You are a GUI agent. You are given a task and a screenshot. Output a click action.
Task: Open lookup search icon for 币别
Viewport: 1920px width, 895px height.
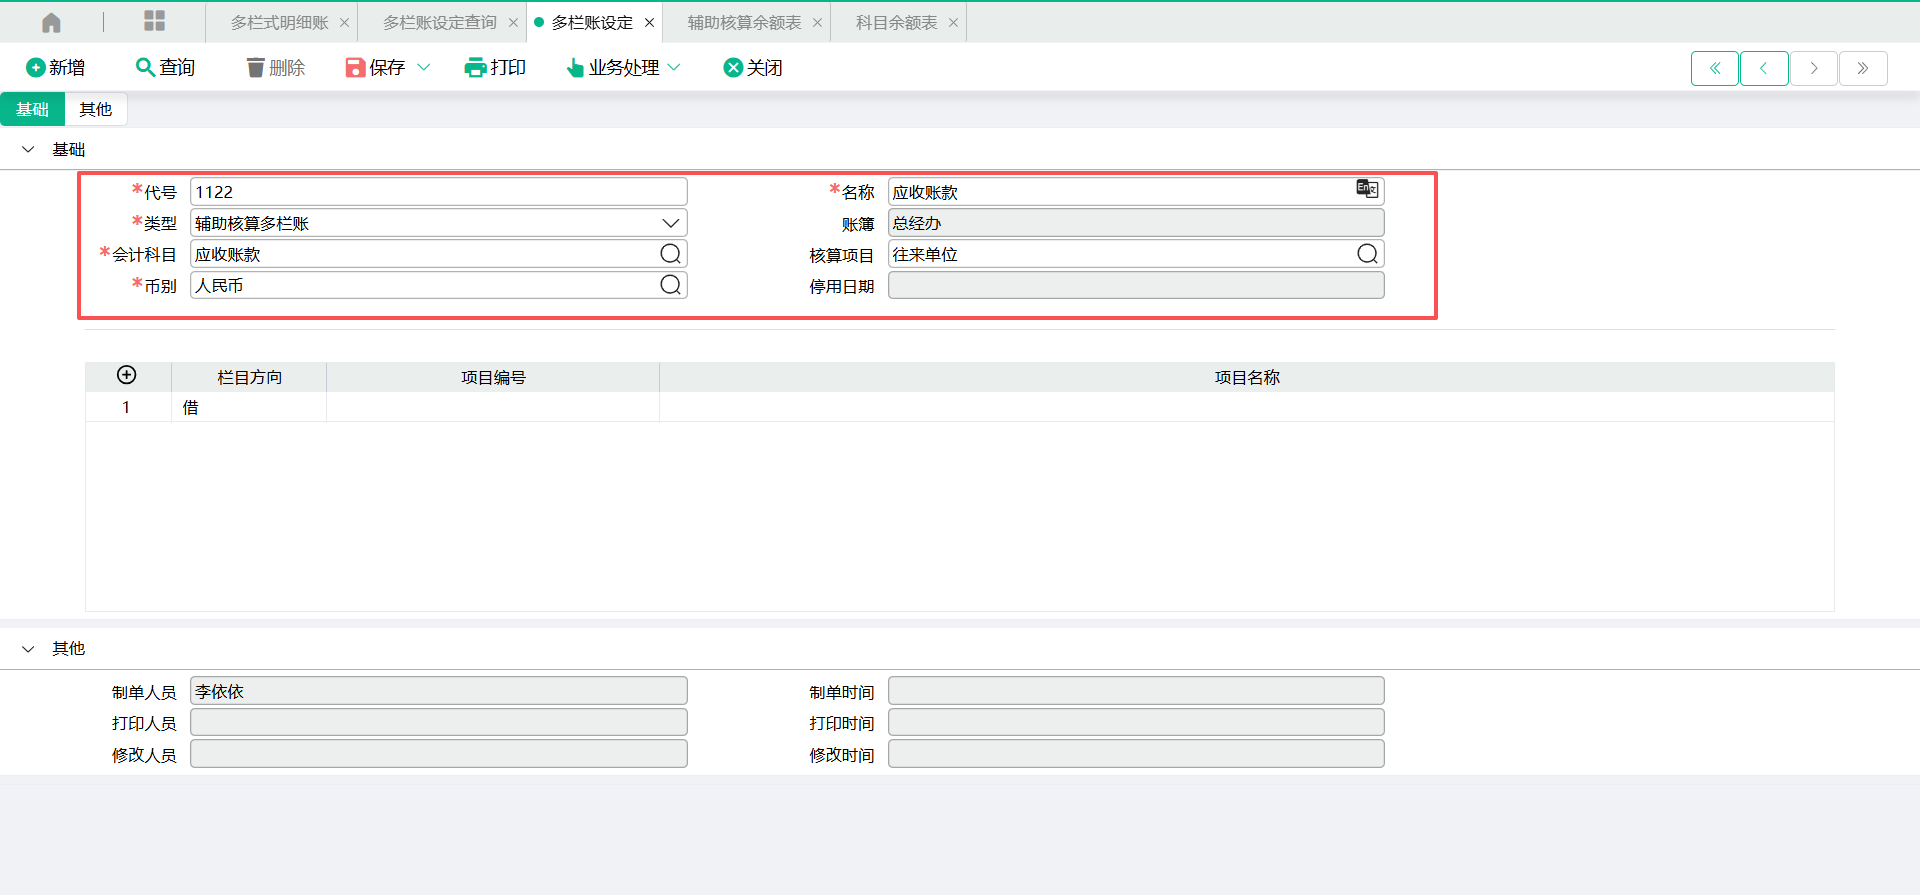pyautogui.click(x=670, y=285)
